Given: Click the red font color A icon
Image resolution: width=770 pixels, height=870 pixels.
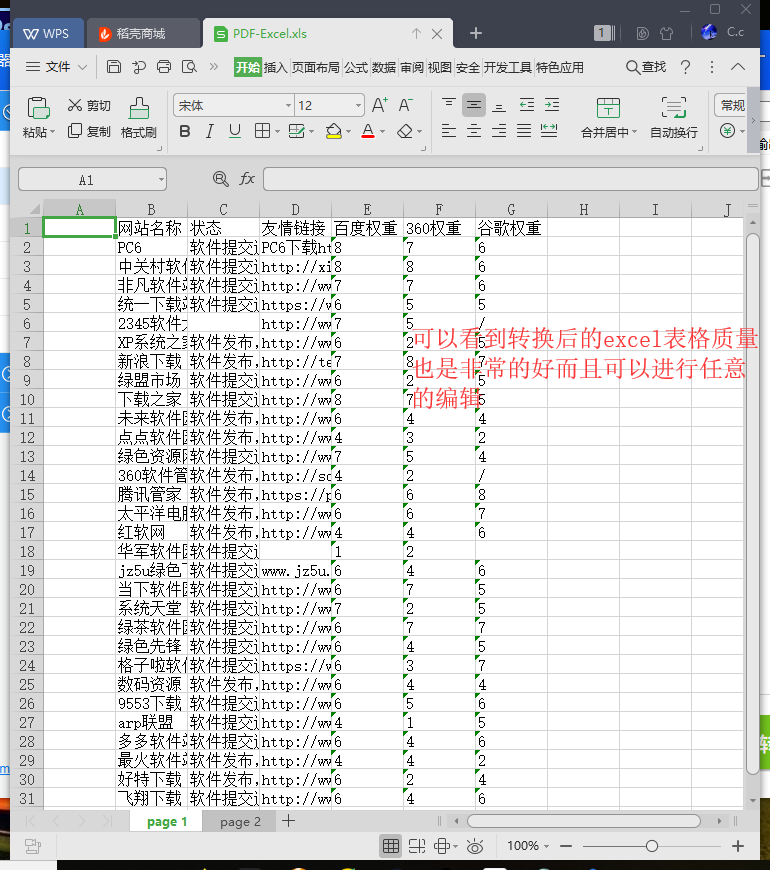Looking at the screenshot, I should pyautogui.click(x=367, y=131).
